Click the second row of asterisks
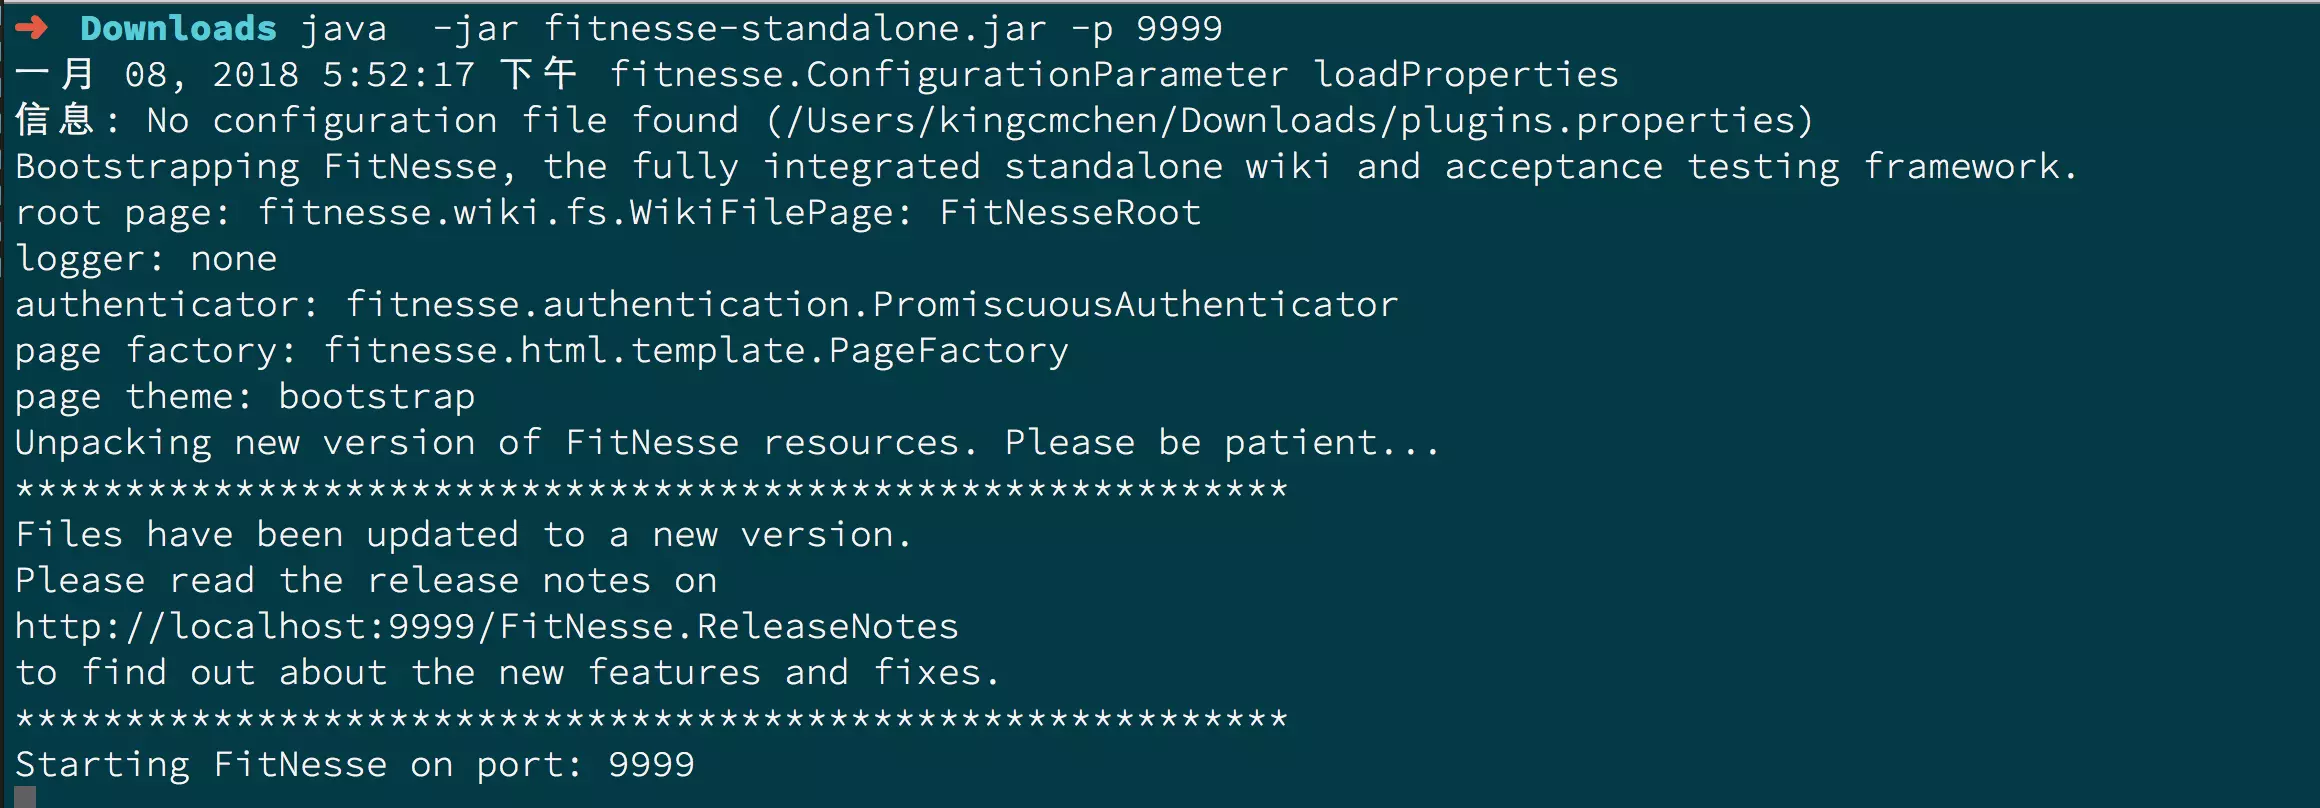The height and width of the screenshot is (808, 2320). tap(652, 719)
